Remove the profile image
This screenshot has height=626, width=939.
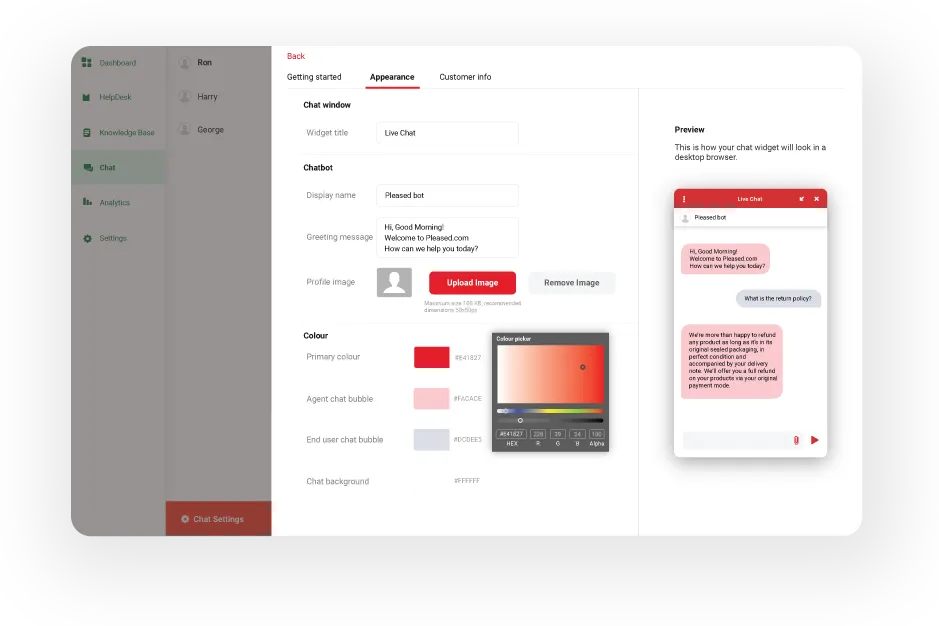[x=571, y=283]
